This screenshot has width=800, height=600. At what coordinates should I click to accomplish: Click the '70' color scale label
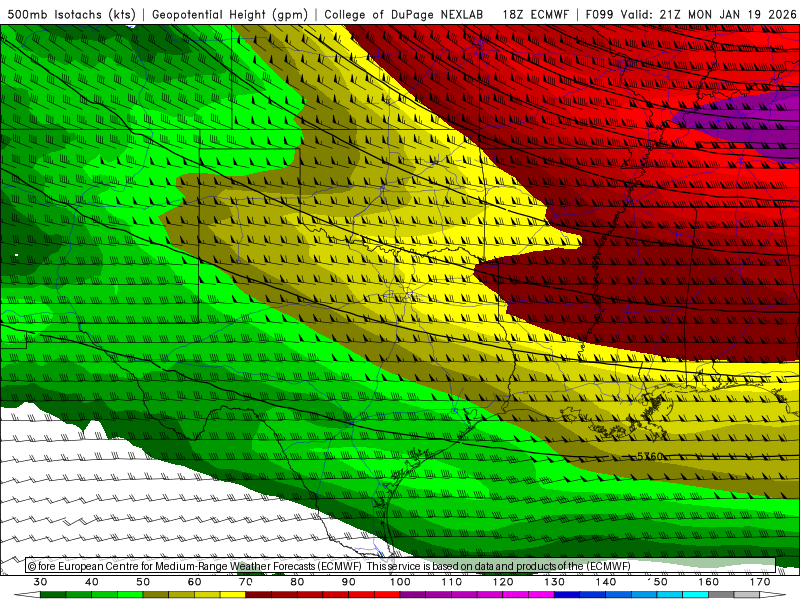click(246, 582)
